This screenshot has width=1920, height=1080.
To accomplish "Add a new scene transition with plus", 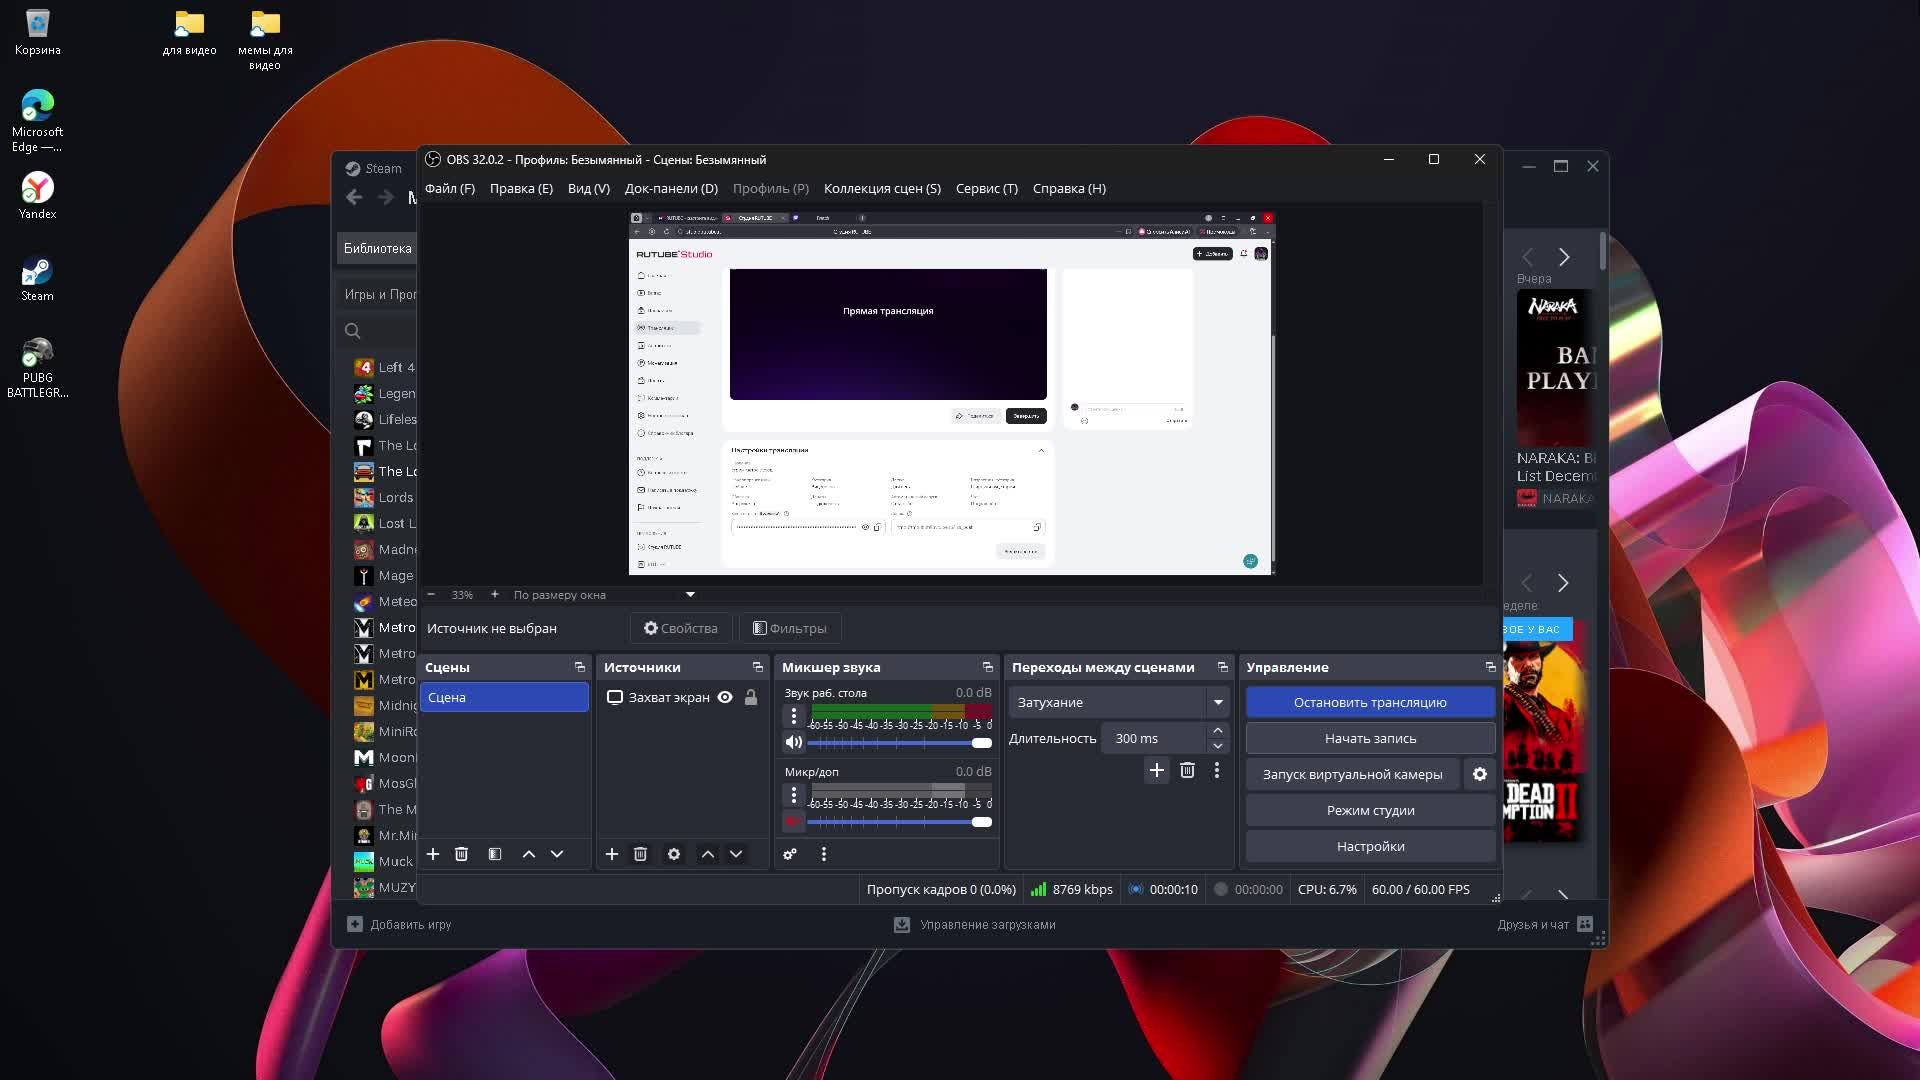I will tap(1157, 770).
